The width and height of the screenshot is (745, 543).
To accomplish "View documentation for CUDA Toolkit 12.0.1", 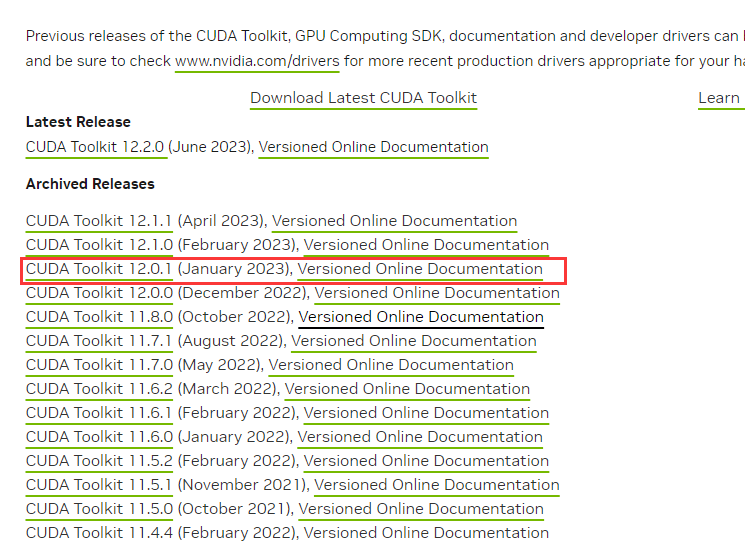I will 420,269.
